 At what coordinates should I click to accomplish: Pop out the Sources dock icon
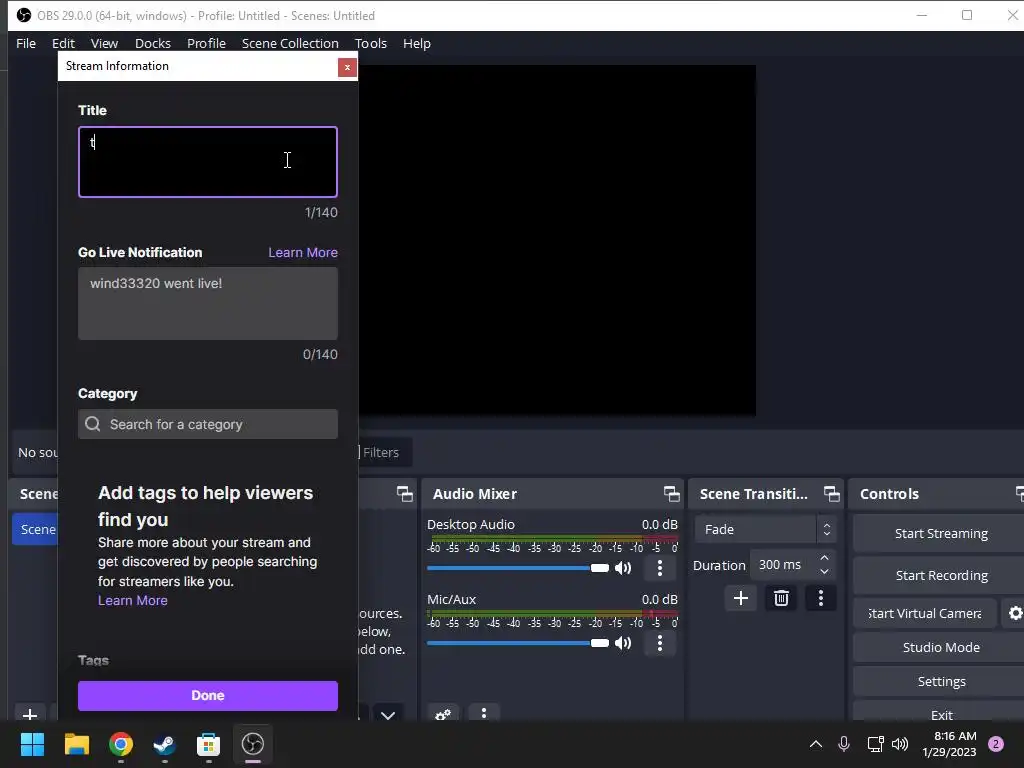tap(405, 494)
